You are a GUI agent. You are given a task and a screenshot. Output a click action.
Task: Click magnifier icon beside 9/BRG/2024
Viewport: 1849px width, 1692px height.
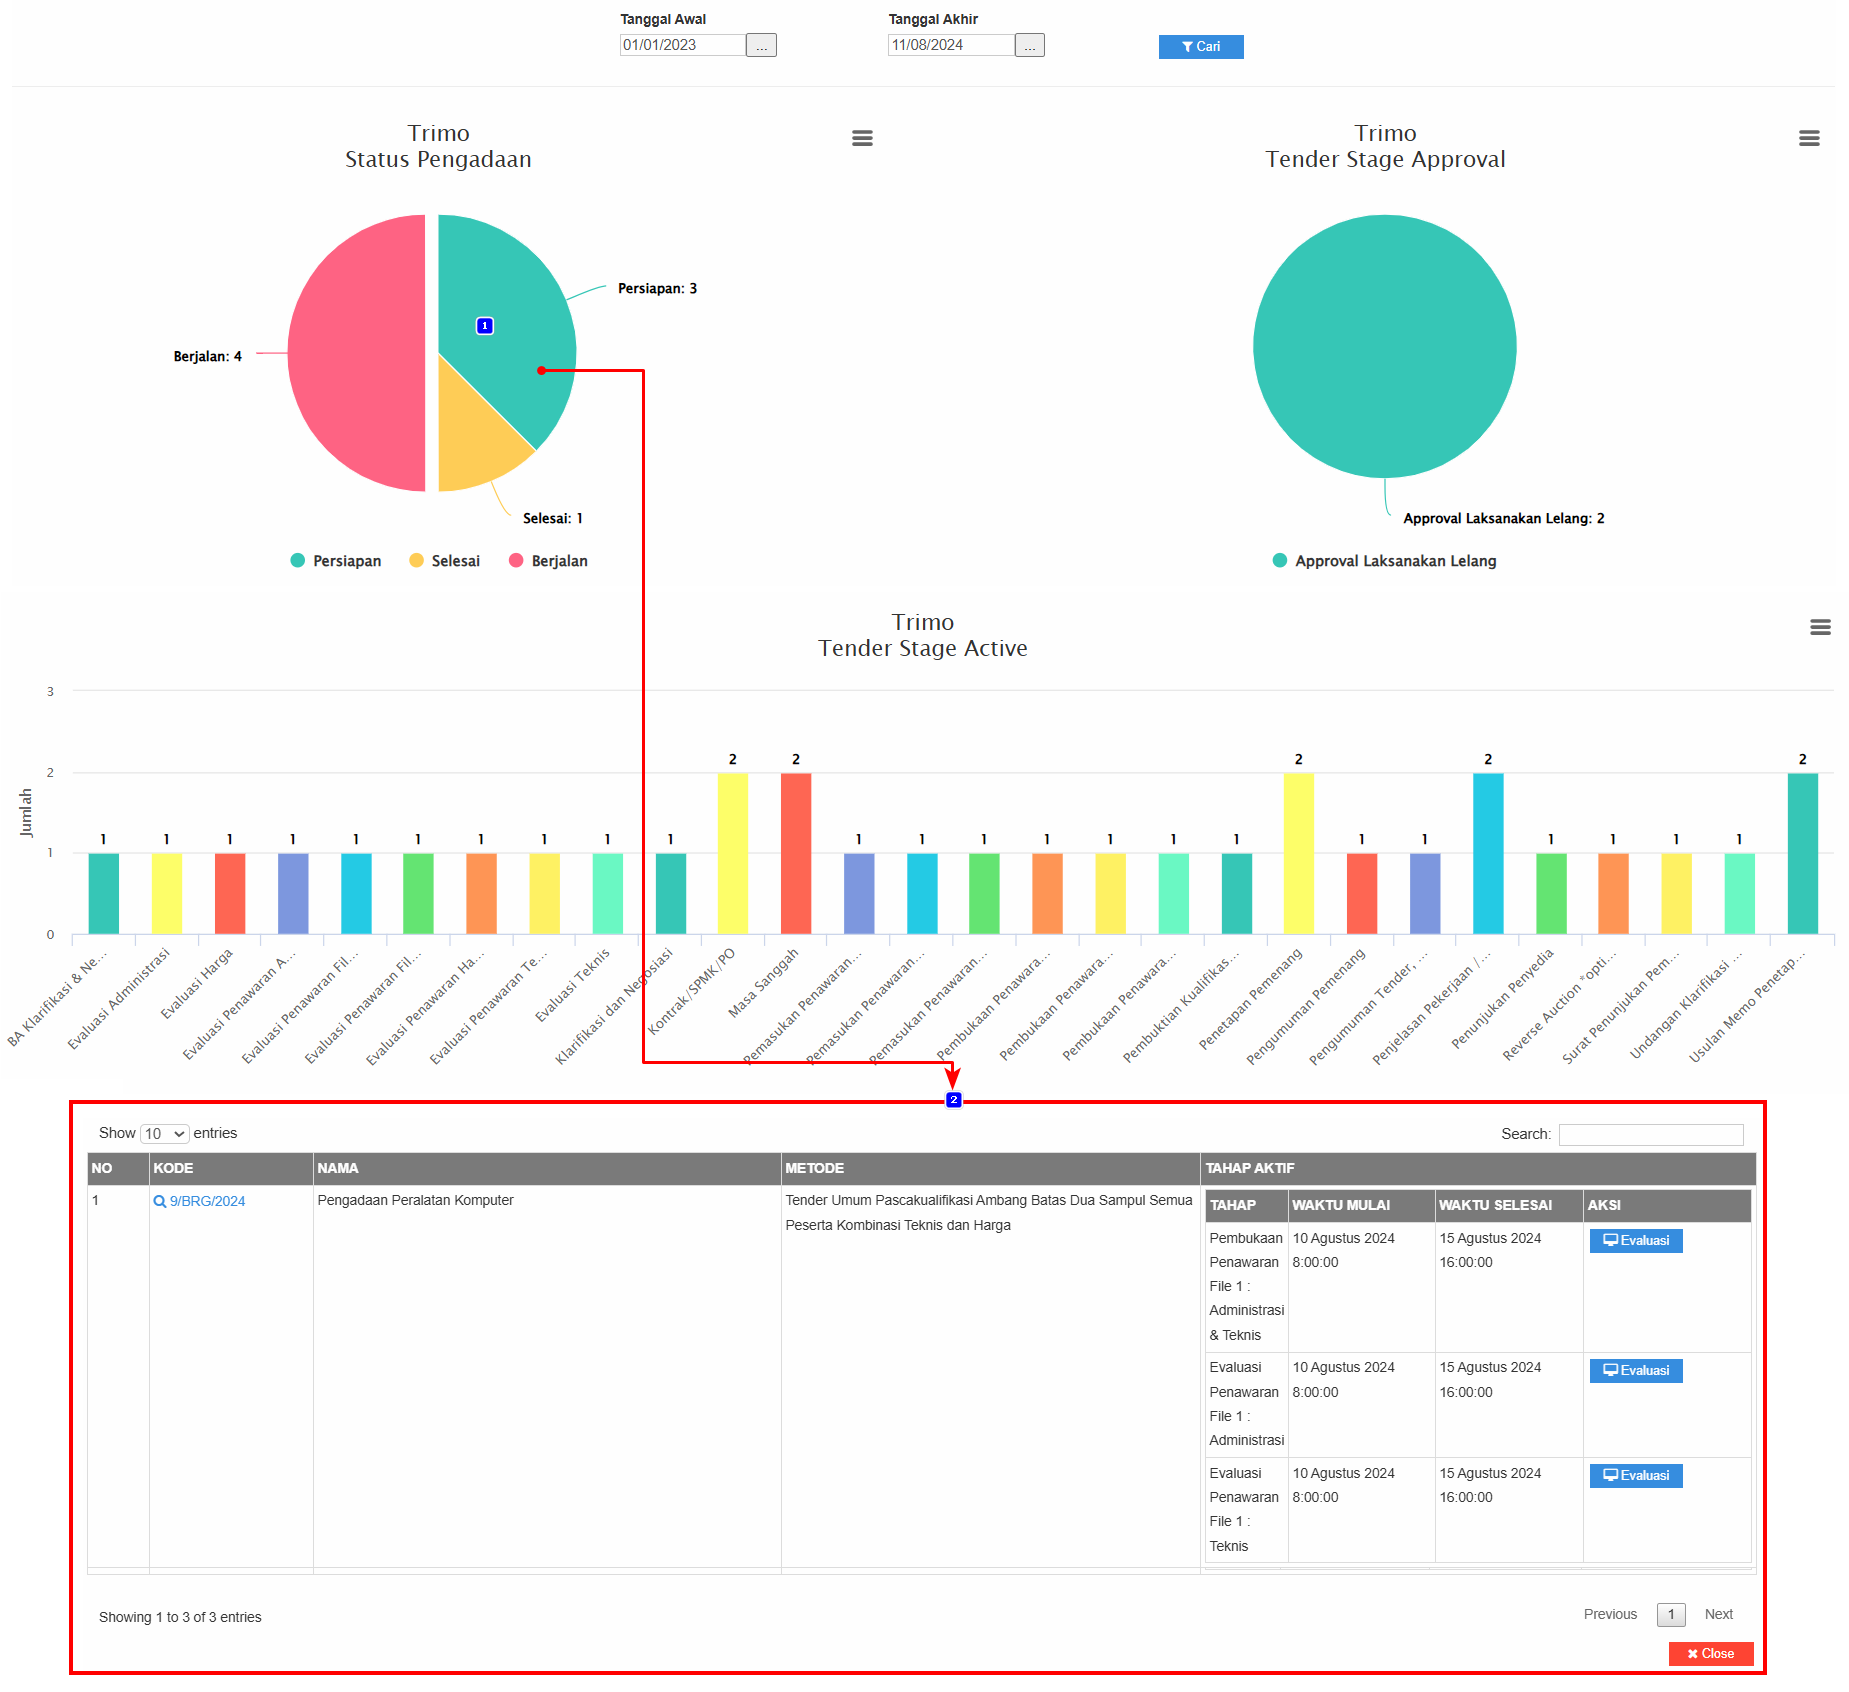[159, 1201]
